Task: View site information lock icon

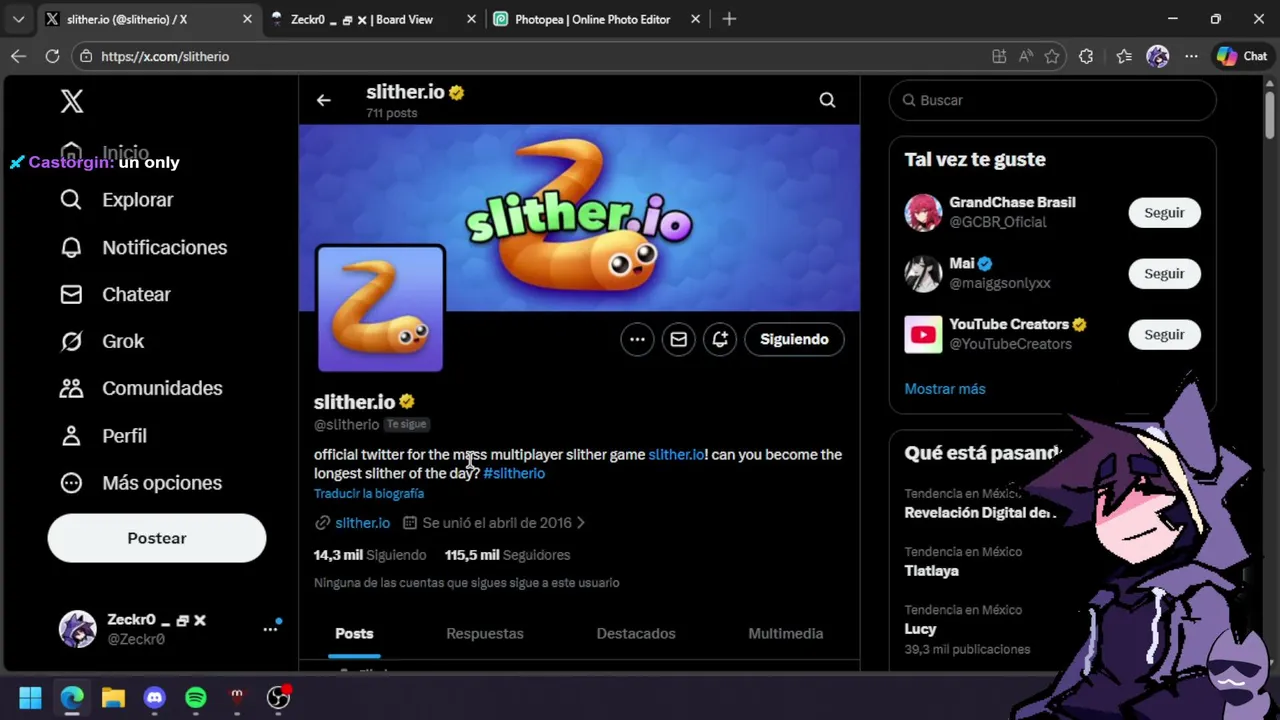Action: click(87, 56)
